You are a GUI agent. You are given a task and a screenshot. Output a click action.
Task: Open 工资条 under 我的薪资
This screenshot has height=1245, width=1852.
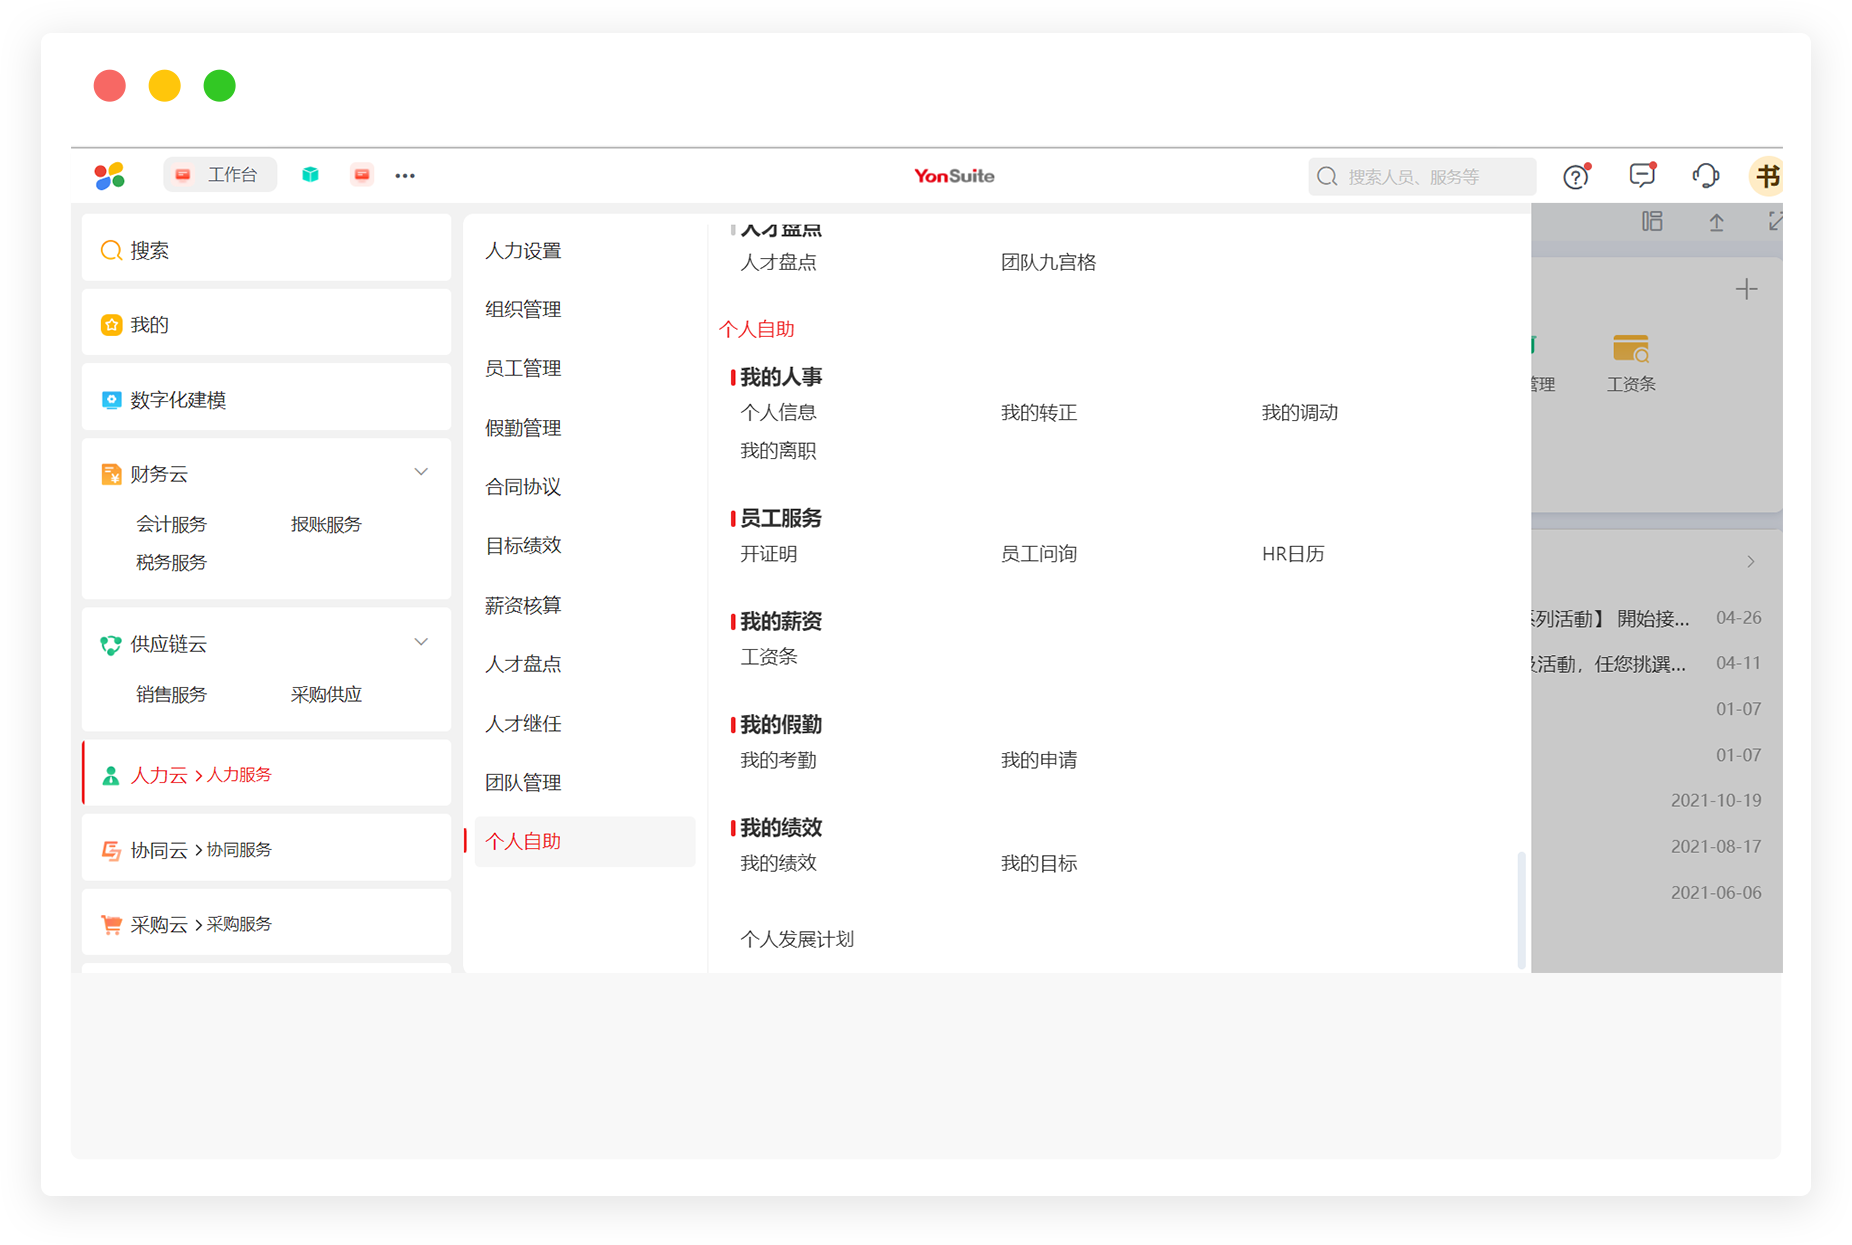[x=768, y=657]
